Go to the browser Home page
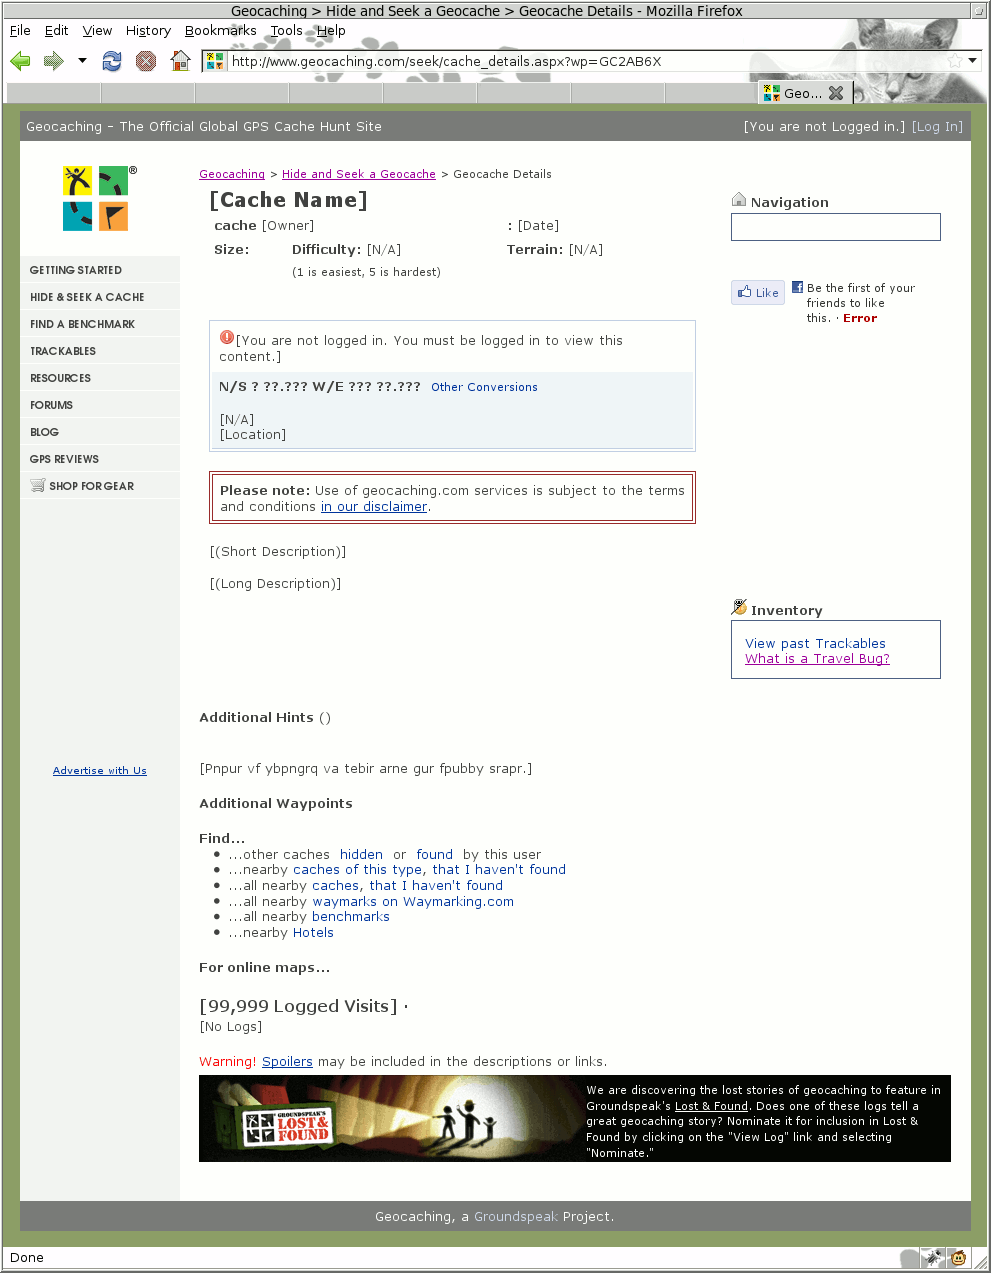The width and height of the screenshot is (991, 1273). [x=180, y=61]
